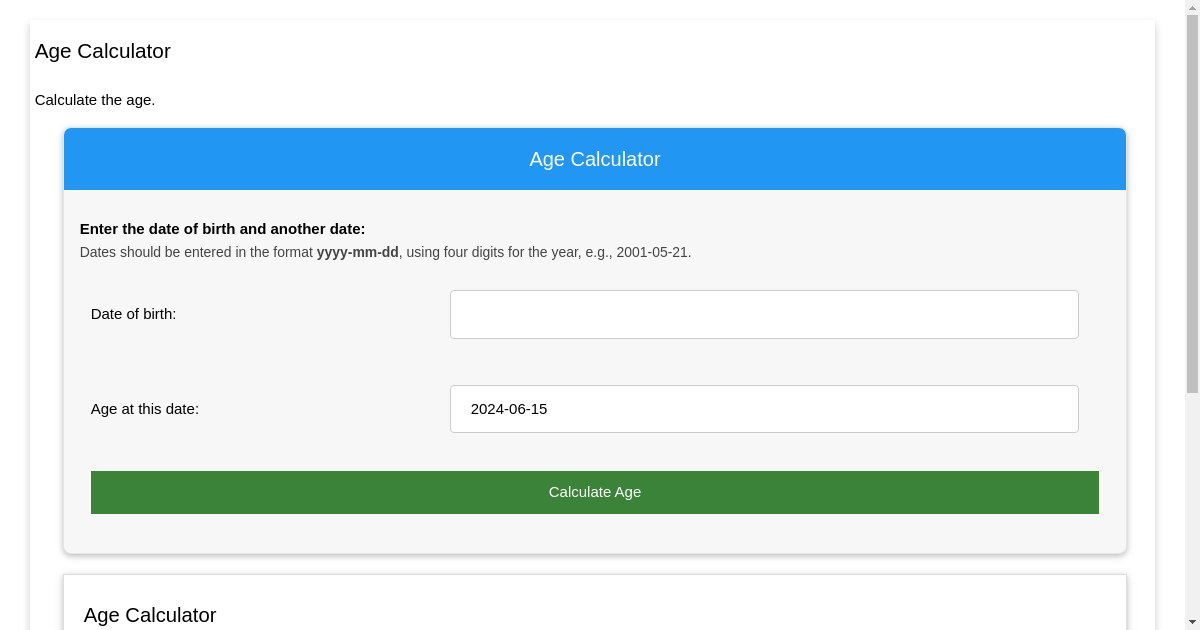The height and width of the screenshot is (630, 1200).
Task: Click the second Age Calculator card heading
Action: (150, 615)
